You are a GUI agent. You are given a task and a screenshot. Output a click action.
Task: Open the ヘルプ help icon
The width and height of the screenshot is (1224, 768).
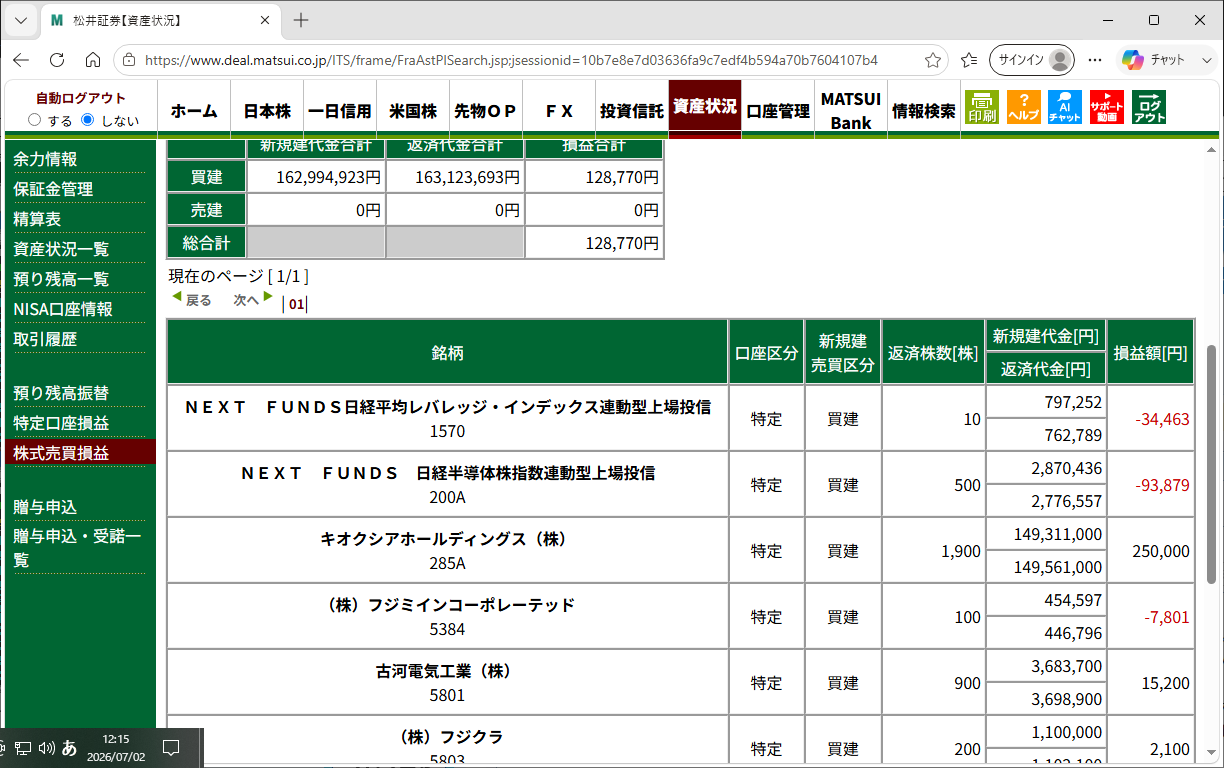pyautogui.click(x=1023, y=106)
